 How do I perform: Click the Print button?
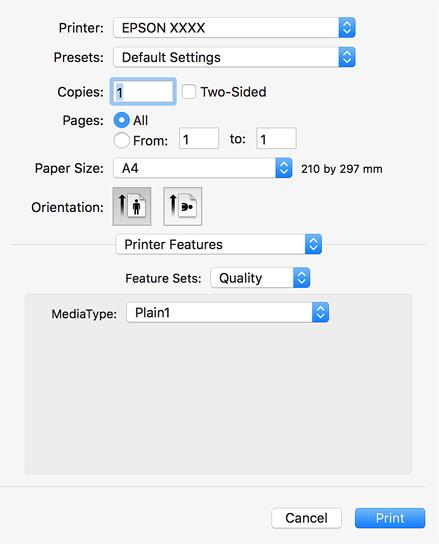pos(390,518)
